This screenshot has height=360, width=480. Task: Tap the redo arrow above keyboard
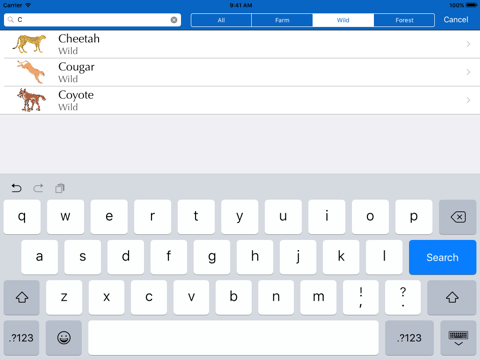coord(38,188)
